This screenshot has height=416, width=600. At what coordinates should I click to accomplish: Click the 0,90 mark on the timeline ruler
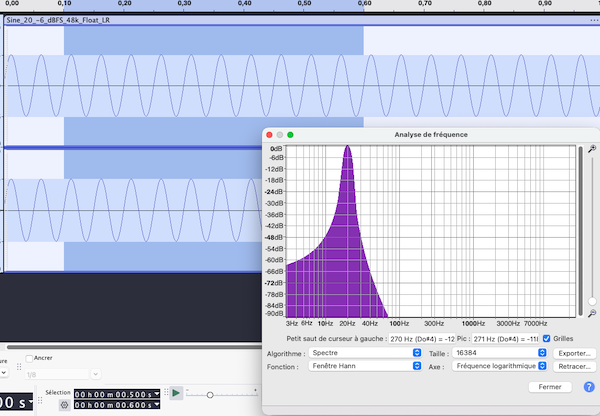pyautogui.click(x=545, y=3)
